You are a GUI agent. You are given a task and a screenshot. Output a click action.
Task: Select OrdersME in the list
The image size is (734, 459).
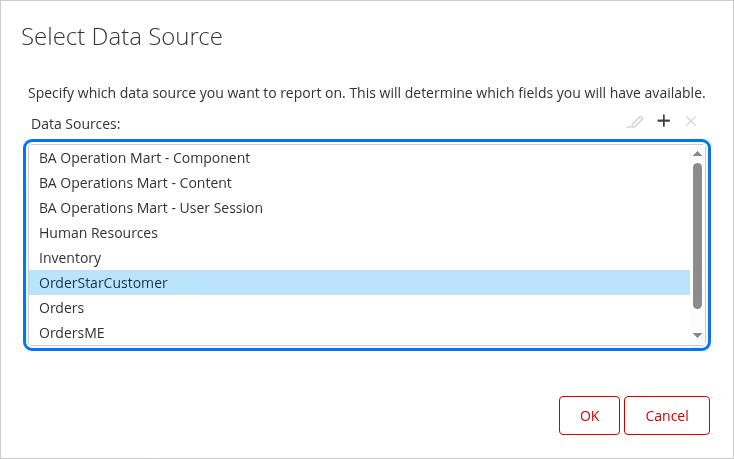pos(71,333)
